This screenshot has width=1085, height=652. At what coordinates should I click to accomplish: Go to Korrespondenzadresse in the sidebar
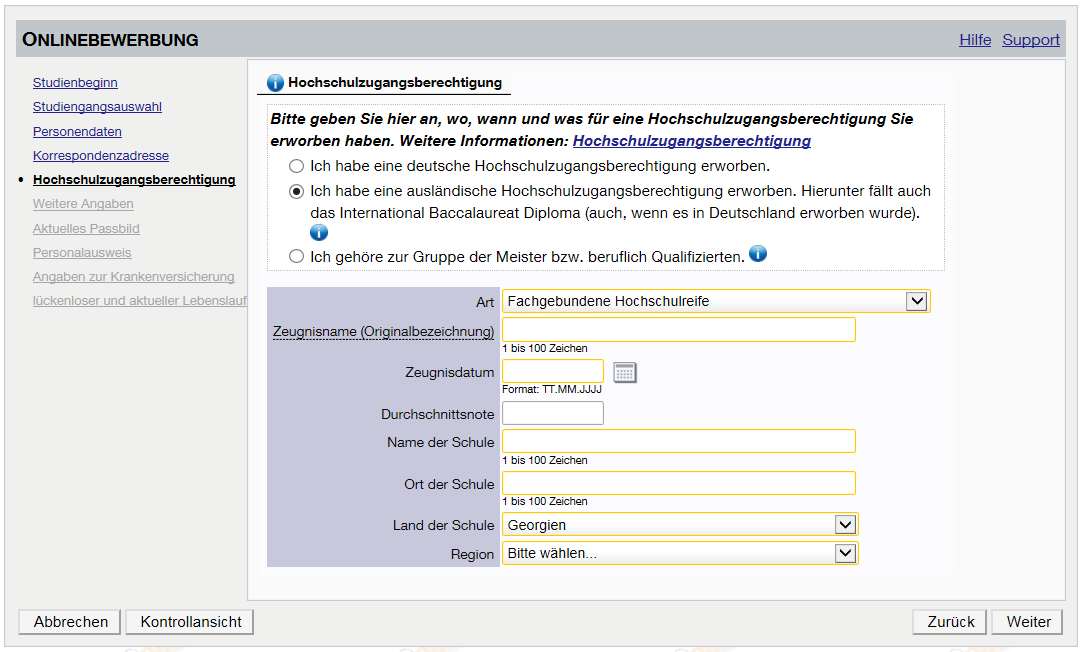click(x=100, y=156)
